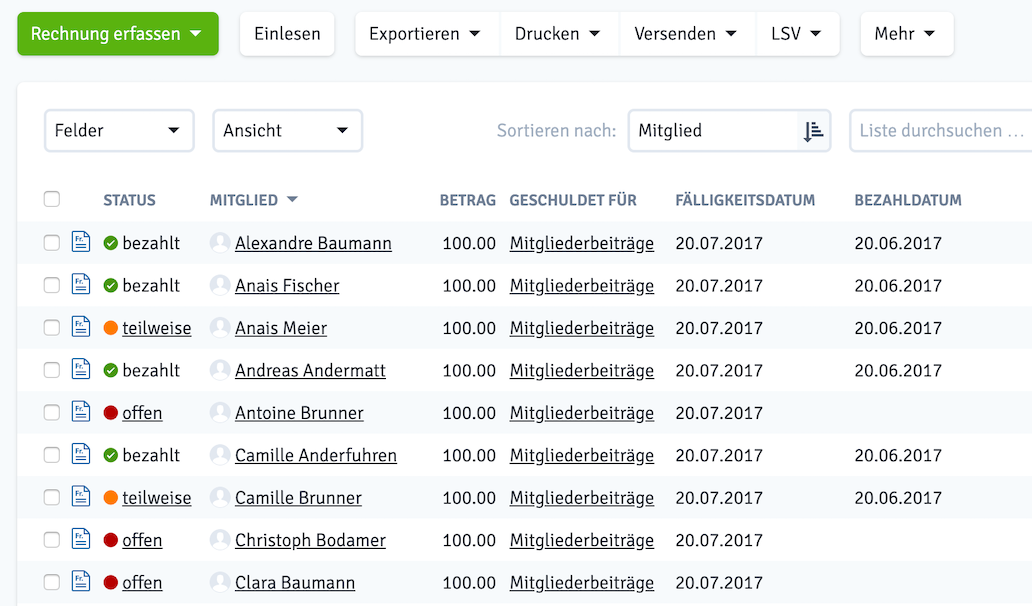This screenshot has width=1032, height=606.
Task: Select the checkbox next to Camille Anderfuhren
Action: (52, 455)
